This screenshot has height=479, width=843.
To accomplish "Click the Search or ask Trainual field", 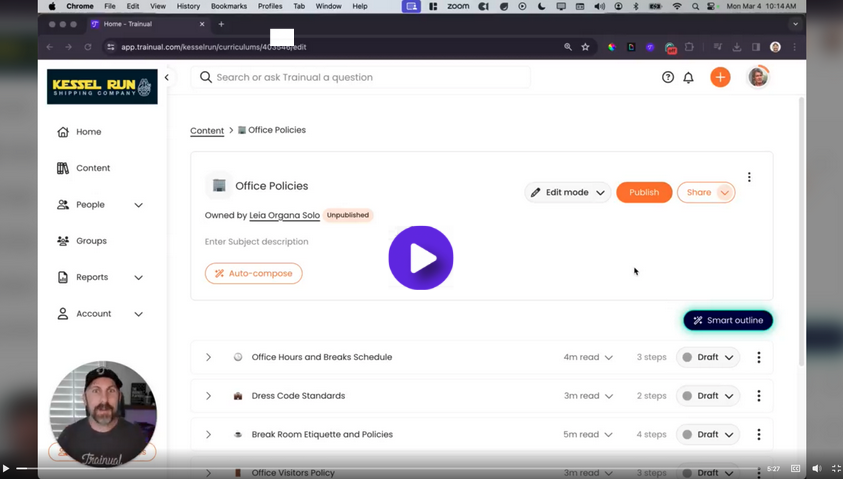I will point(360,77).
